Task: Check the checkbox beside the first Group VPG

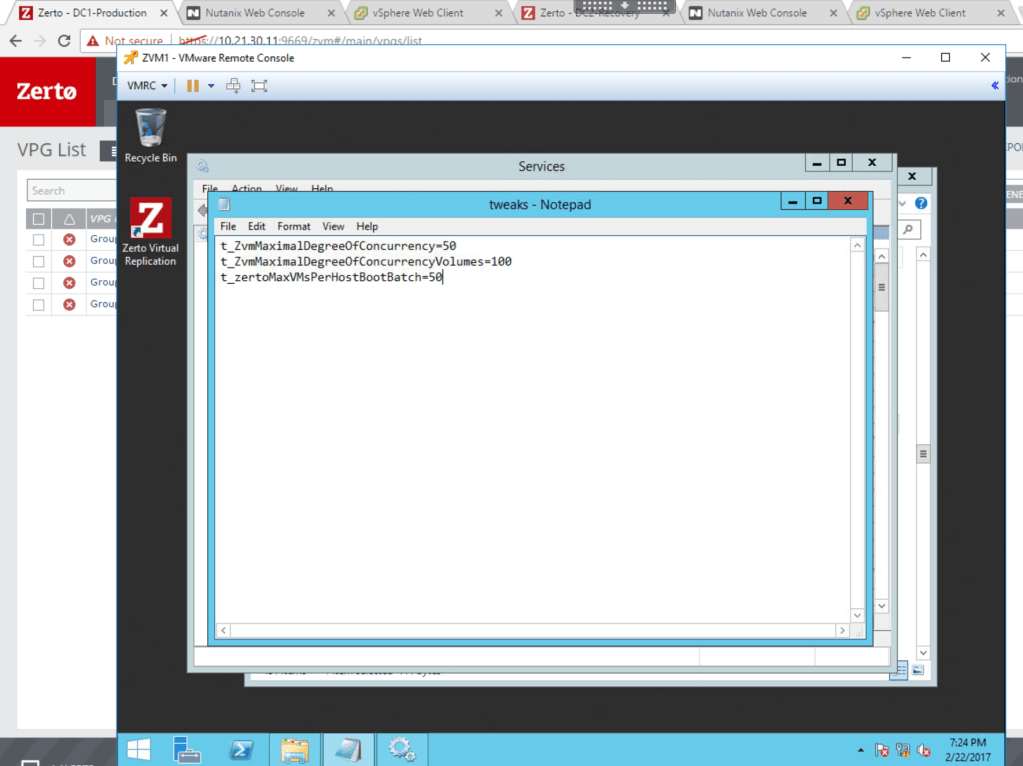Action: click(37, 239)
